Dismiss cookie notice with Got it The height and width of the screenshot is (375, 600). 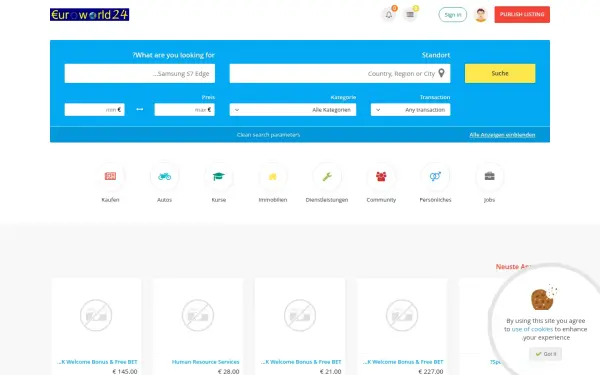click(546, 354)
